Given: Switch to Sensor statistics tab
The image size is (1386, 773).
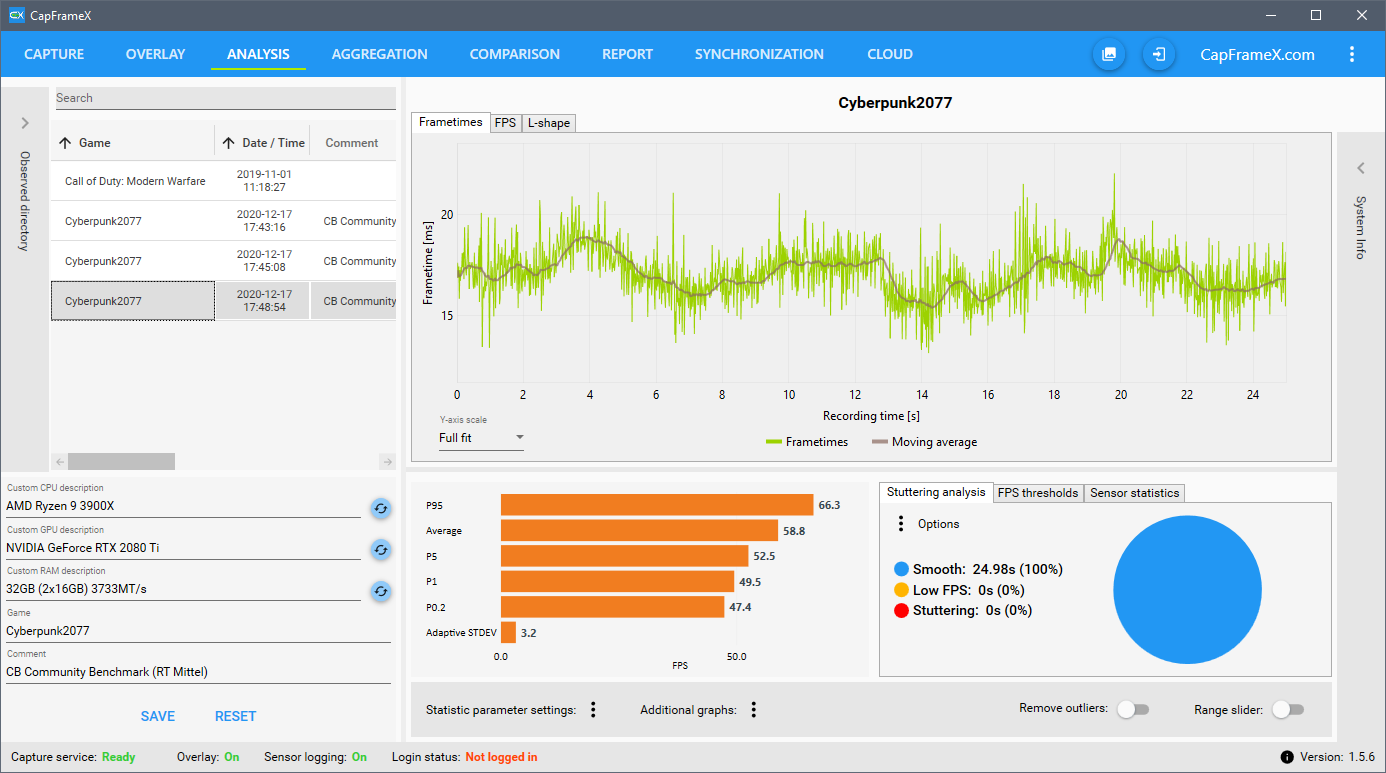Looking at the screenshot, I should [1134, 493].
